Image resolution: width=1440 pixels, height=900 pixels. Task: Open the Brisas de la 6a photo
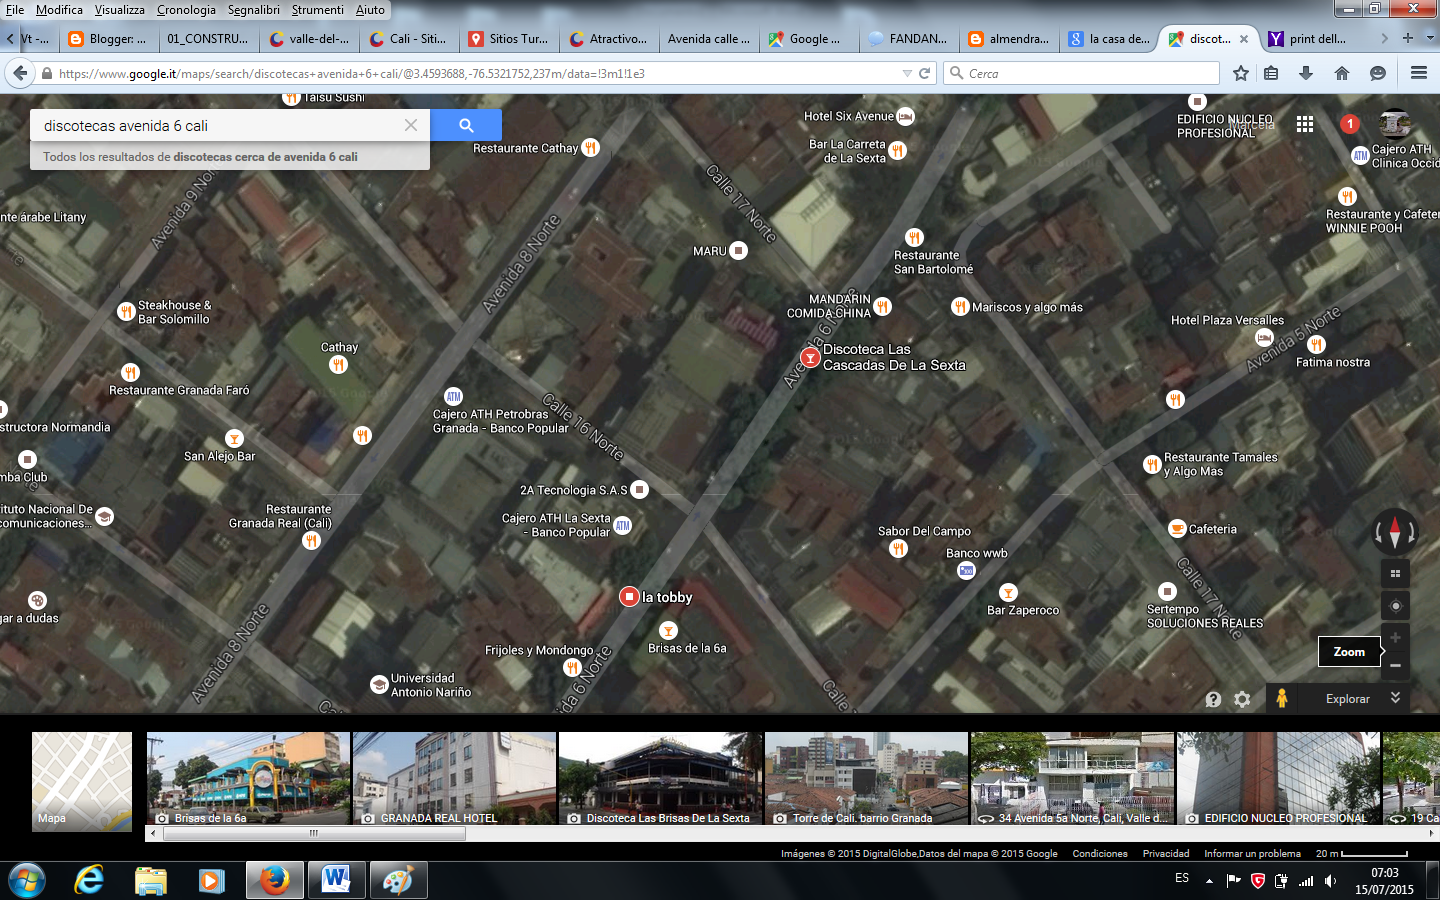(x=248, y=778)
